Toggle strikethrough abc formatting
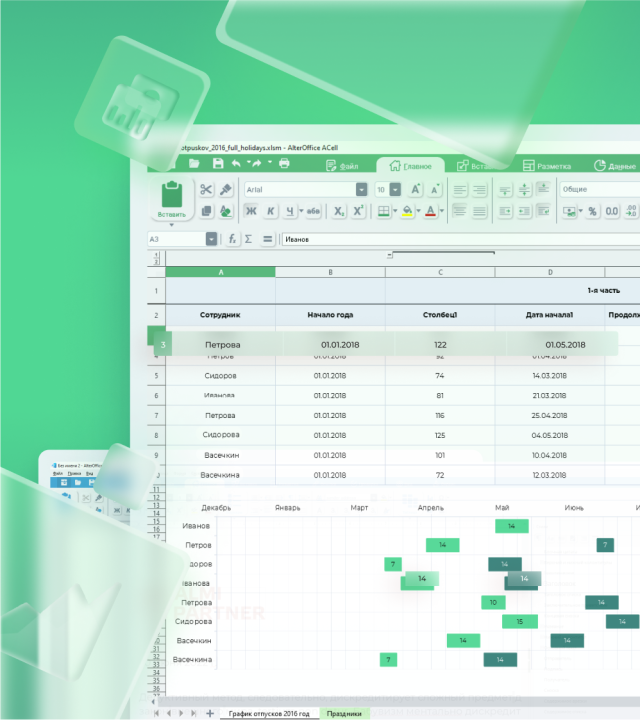The height and width of the screenshot is (720, 640). click(312, 211)
